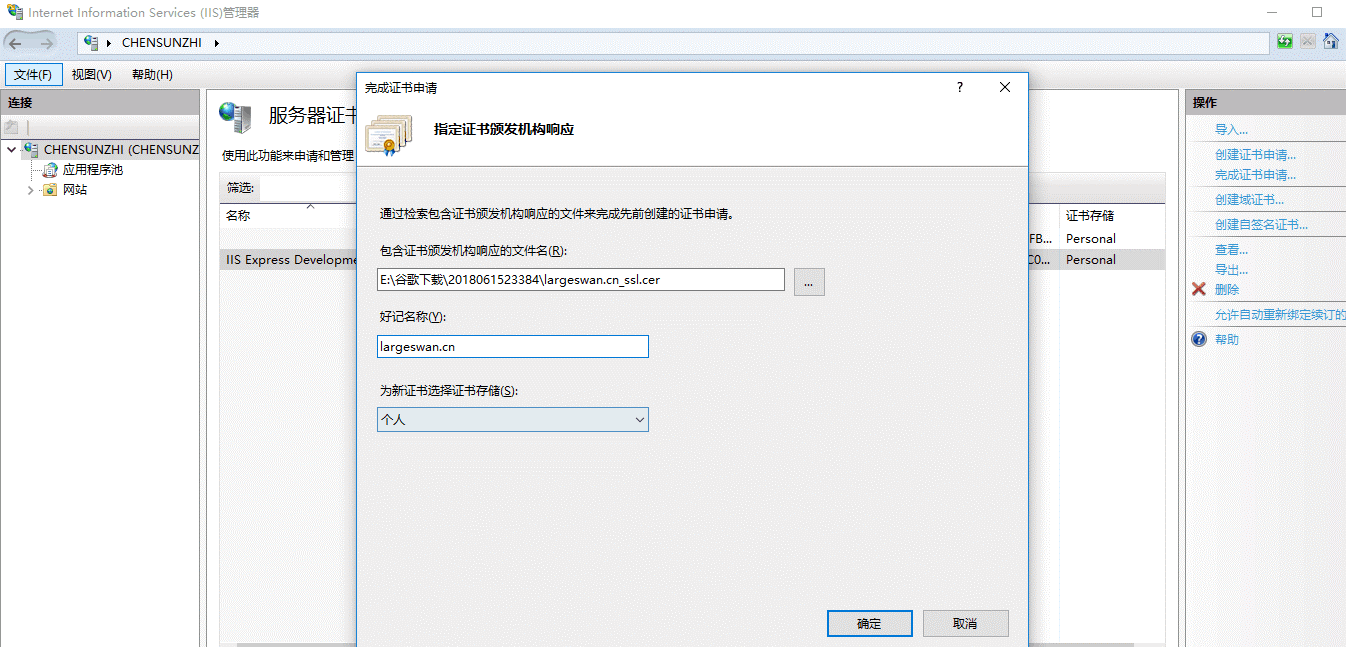Click 完成证书申请... link
The width and height of the screenshot is (1346, 647).
[1255, 175]
